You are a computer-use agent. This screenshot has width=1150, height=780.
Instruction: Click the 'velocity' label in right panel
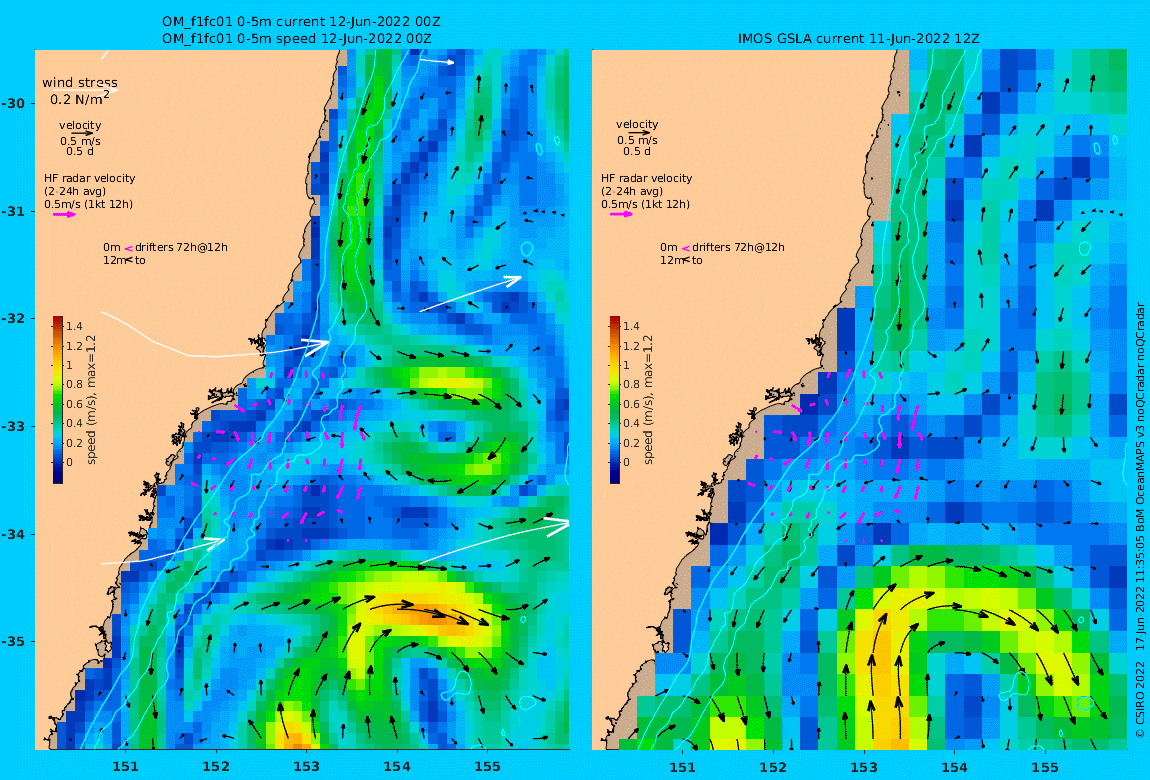637,125
